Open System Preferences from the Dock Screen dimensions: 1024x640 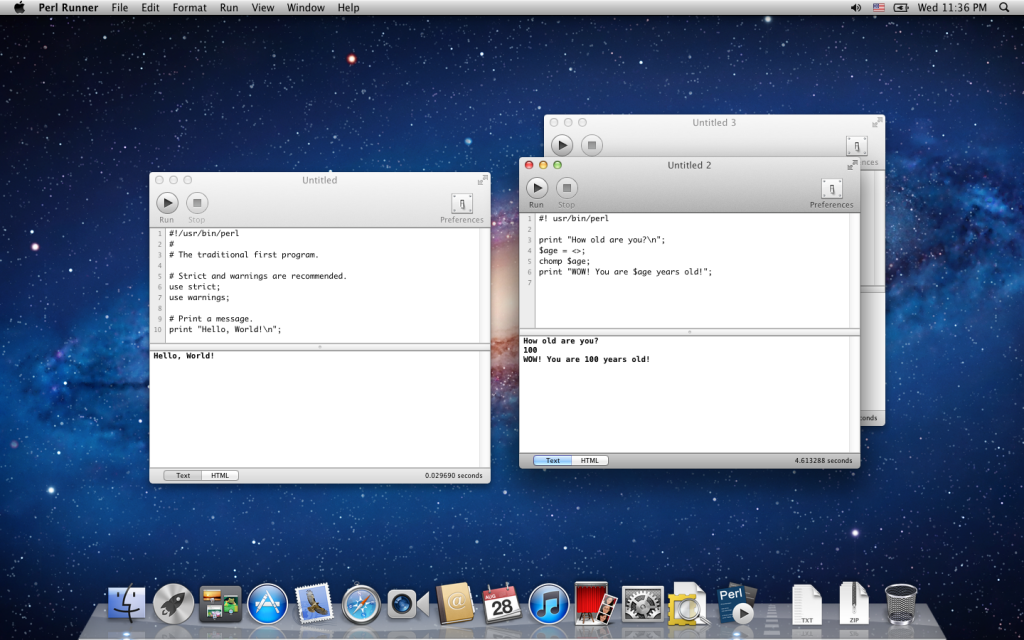click(x=643, y=603)
